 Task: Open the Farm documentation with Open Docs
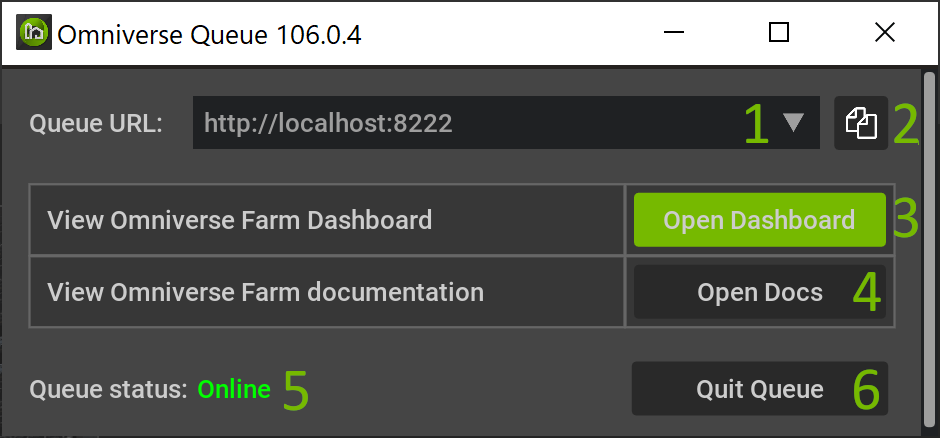[760, 292]
